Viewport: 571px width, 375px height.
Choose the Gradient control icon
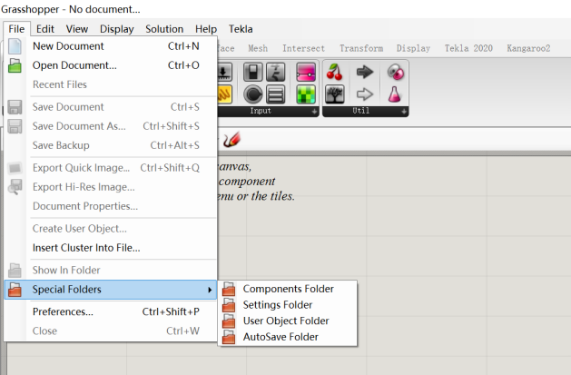(306, 72)
